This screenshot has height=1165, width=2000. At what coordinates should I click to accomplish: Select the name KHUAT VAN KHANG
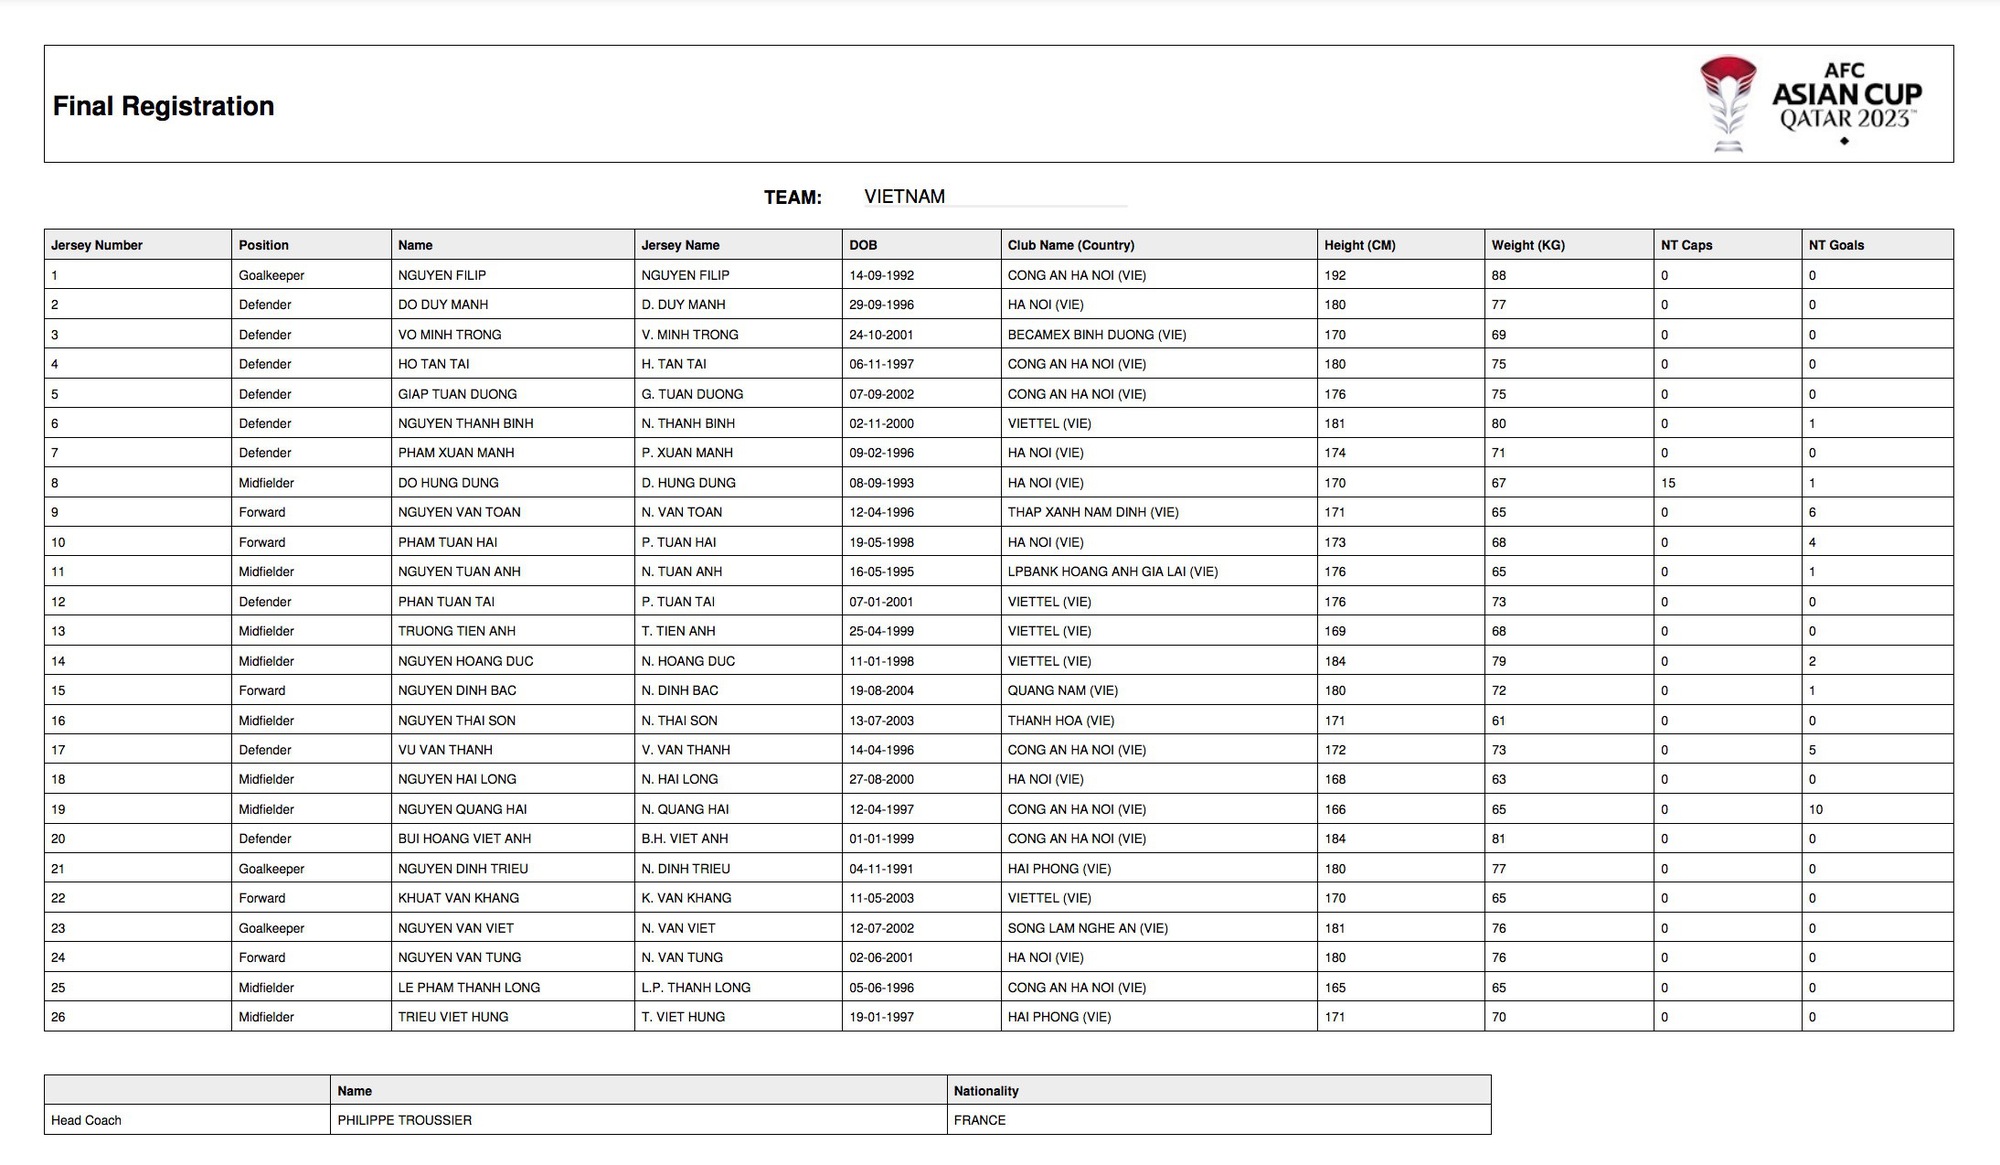pos(458,898)
